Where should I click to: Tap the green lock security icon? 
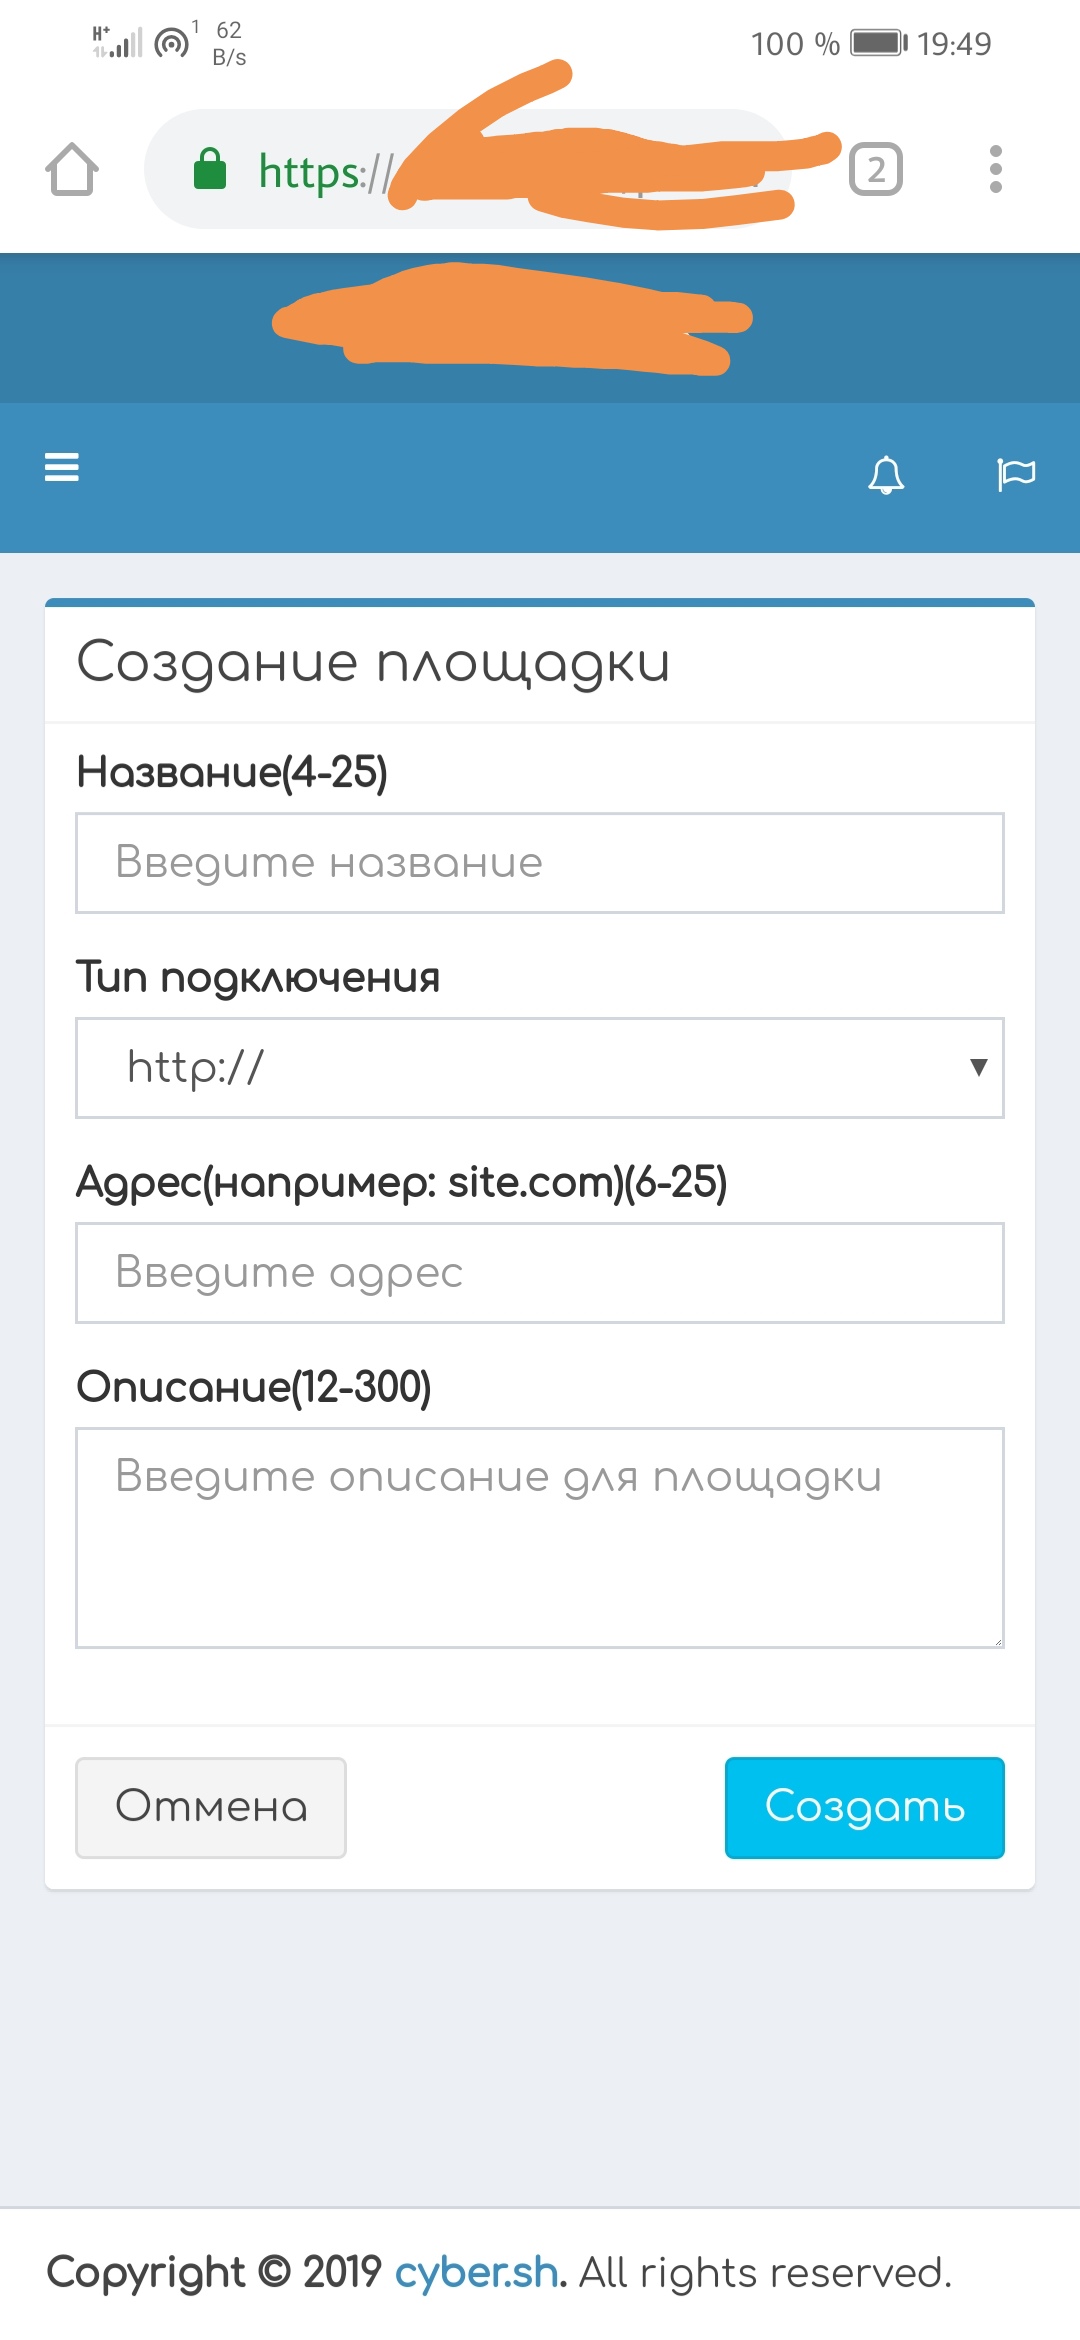[210, 169]
